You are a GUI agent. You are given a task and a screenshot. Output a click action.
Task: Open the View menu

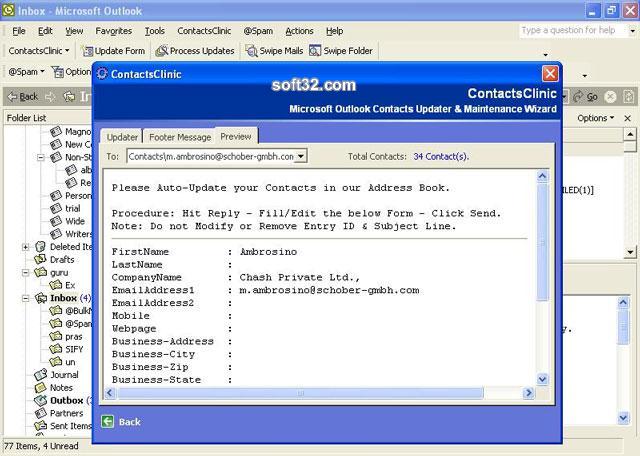click(74, 31)
